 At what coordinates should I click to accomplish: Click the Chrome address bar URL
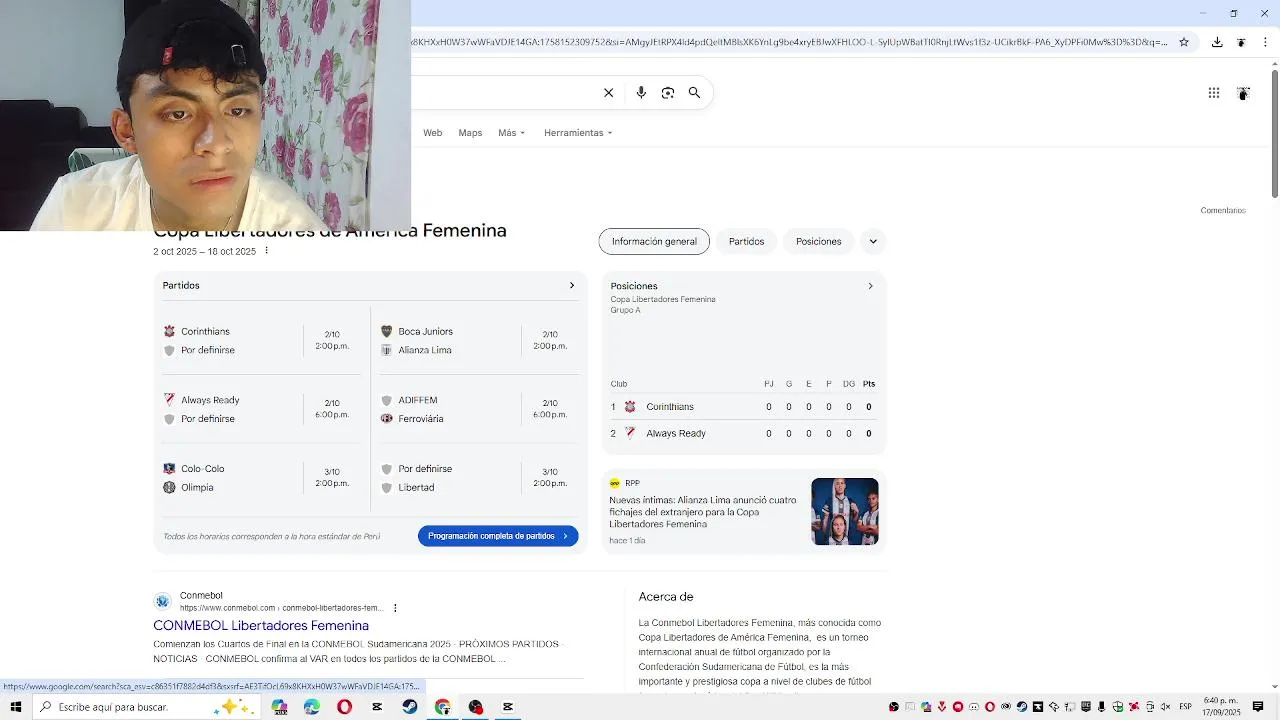[x=790, y=42]
